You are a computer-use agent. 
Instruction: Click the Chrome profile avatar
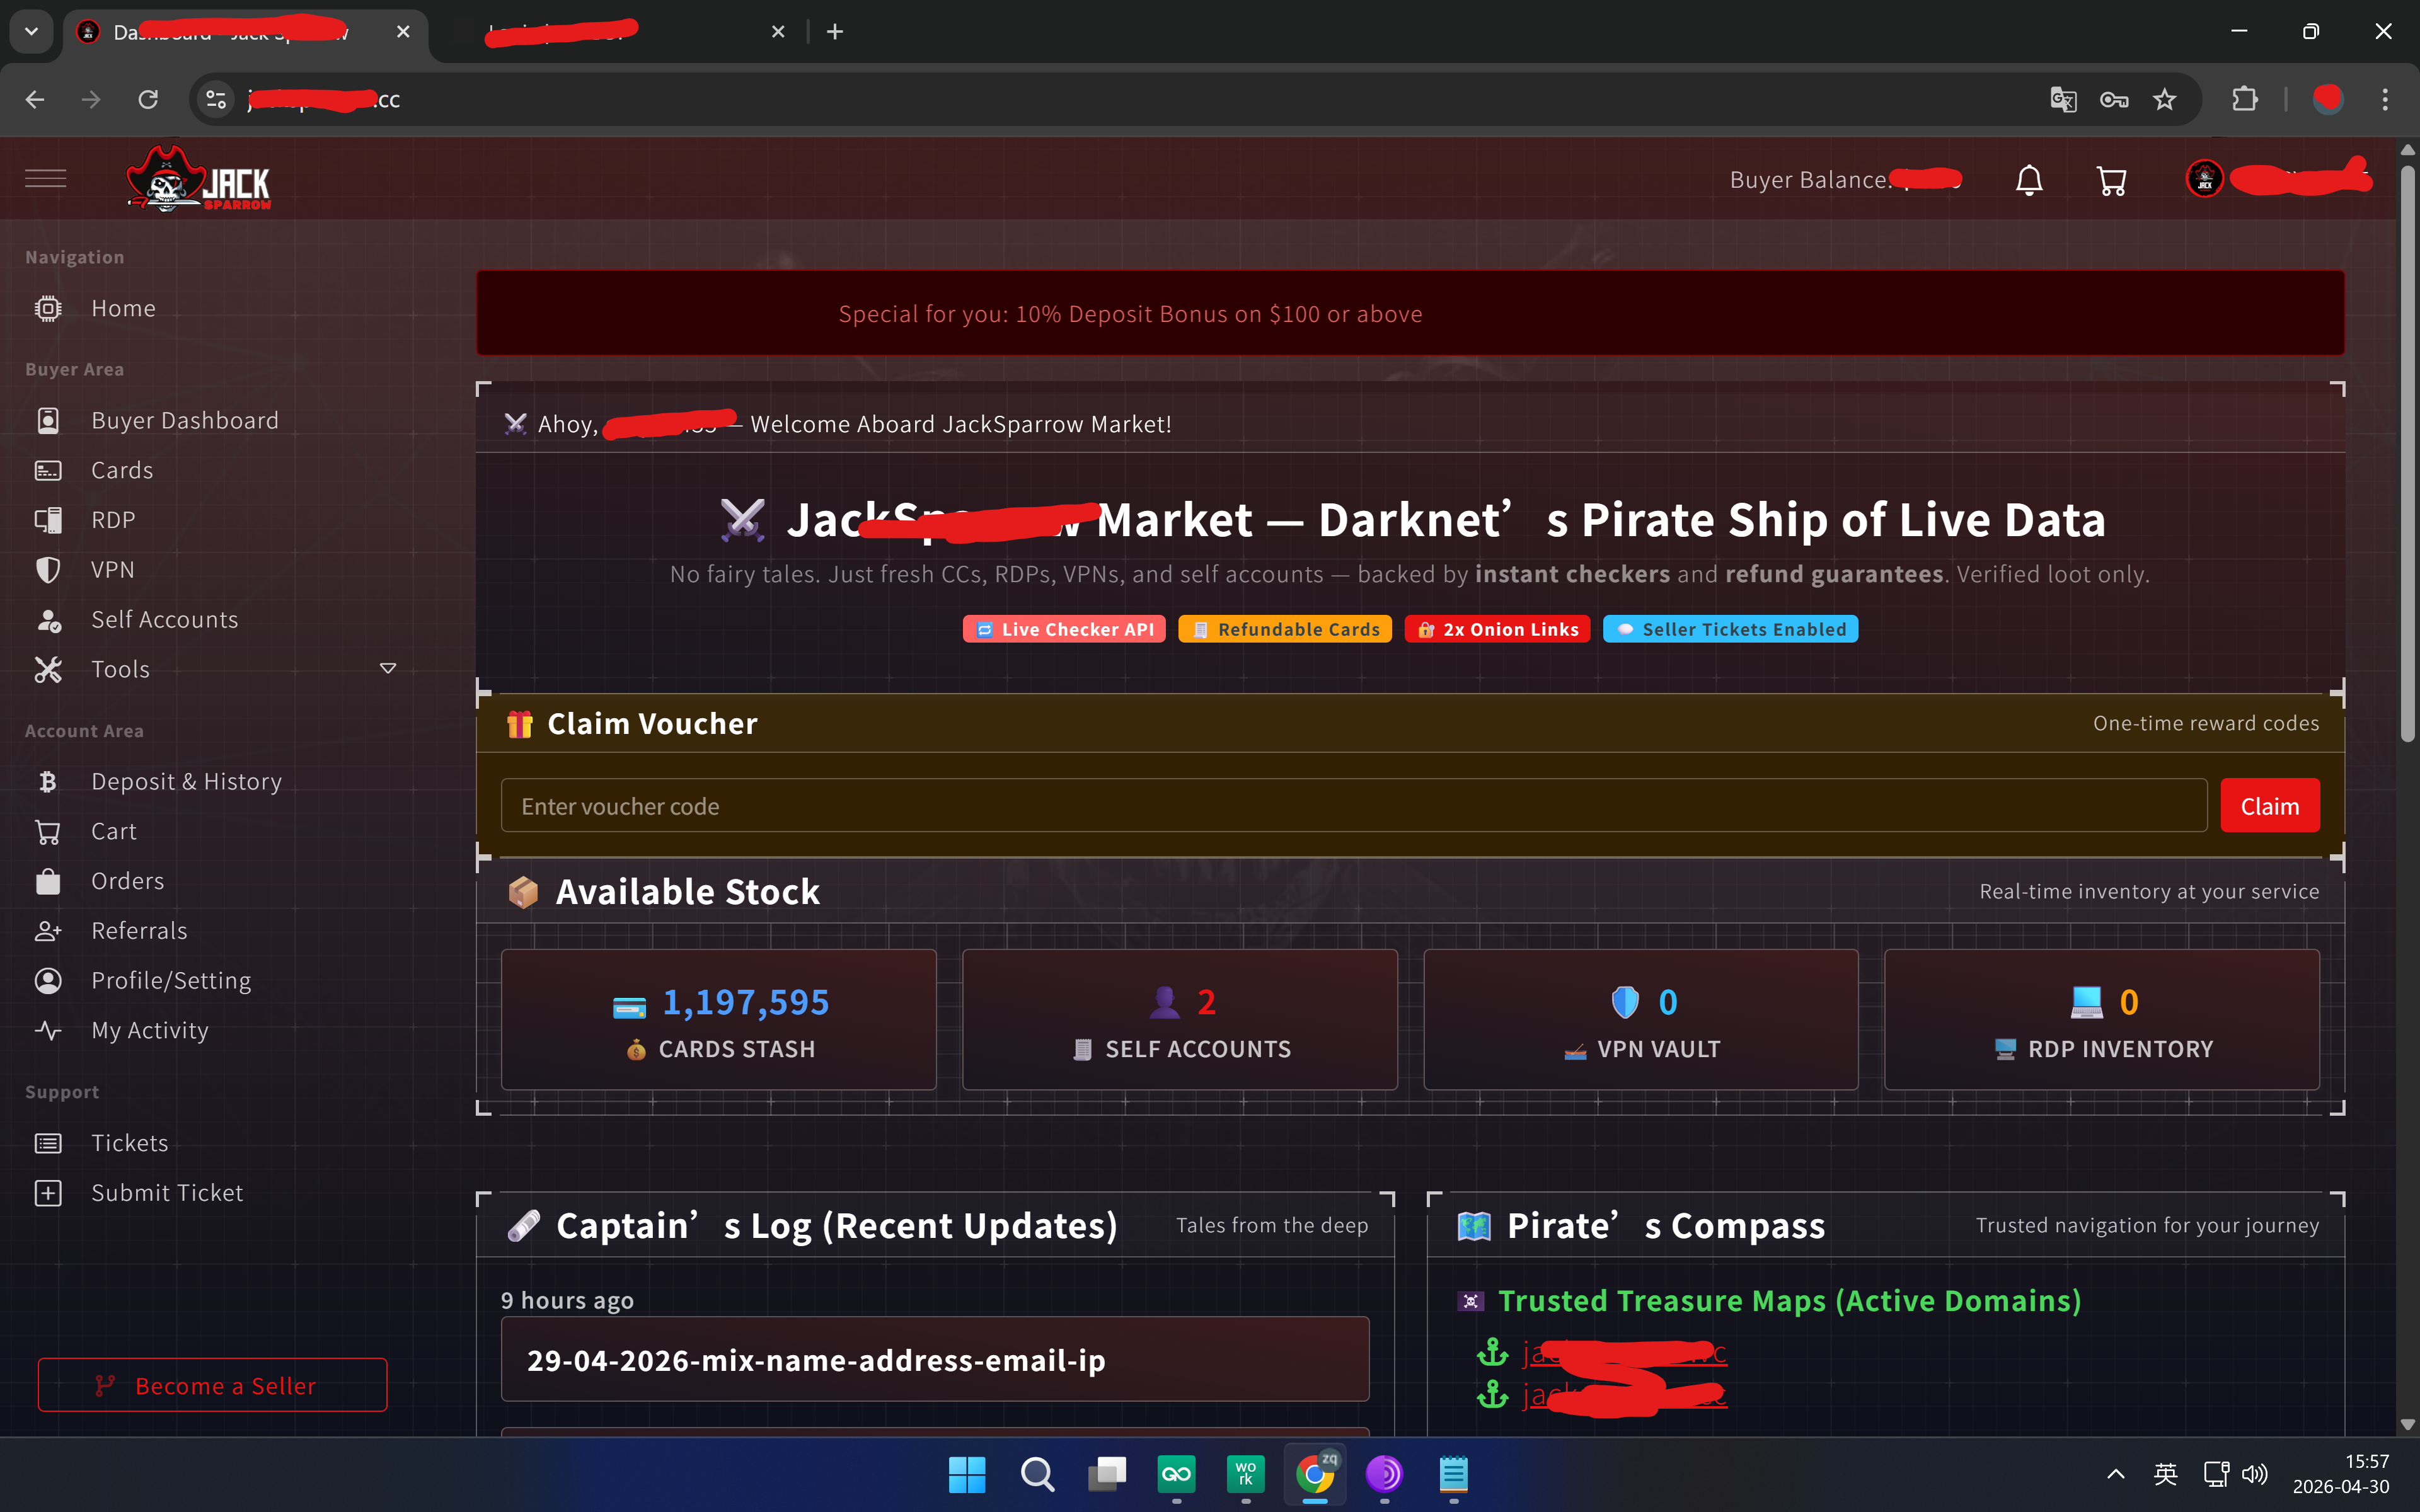pos(2328,99)
